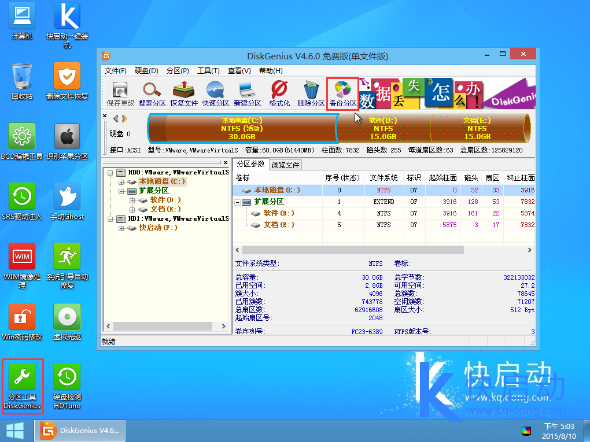The height and width of the screenshot is (442, 590).
Task: Open the 删除文件恢复 shield desktop icon
Action: coord(67,82)
